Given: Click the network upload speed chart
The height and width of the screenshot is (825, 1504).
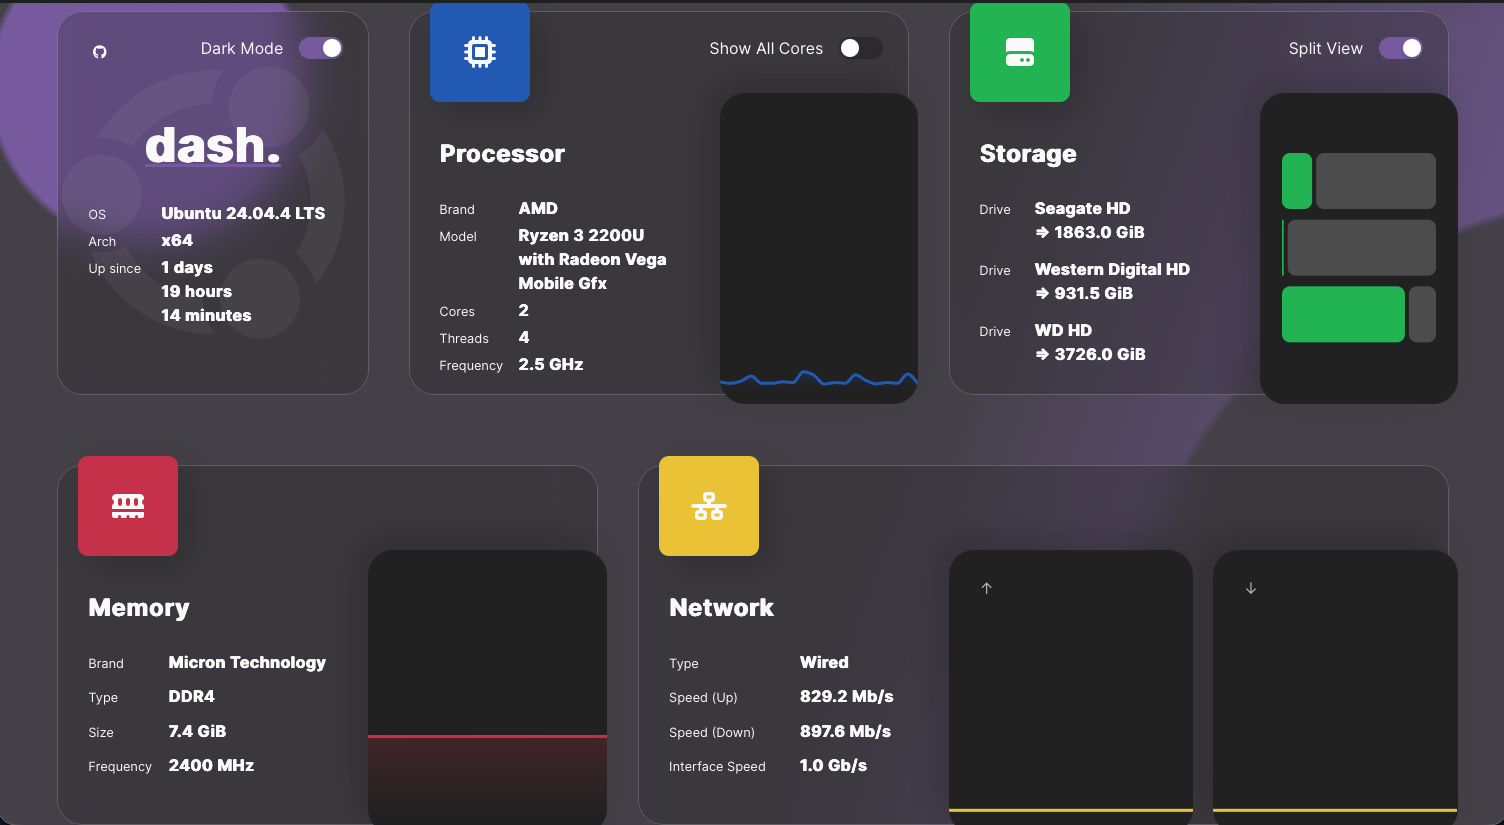Looking at the screenshot, I should 1071,687.
